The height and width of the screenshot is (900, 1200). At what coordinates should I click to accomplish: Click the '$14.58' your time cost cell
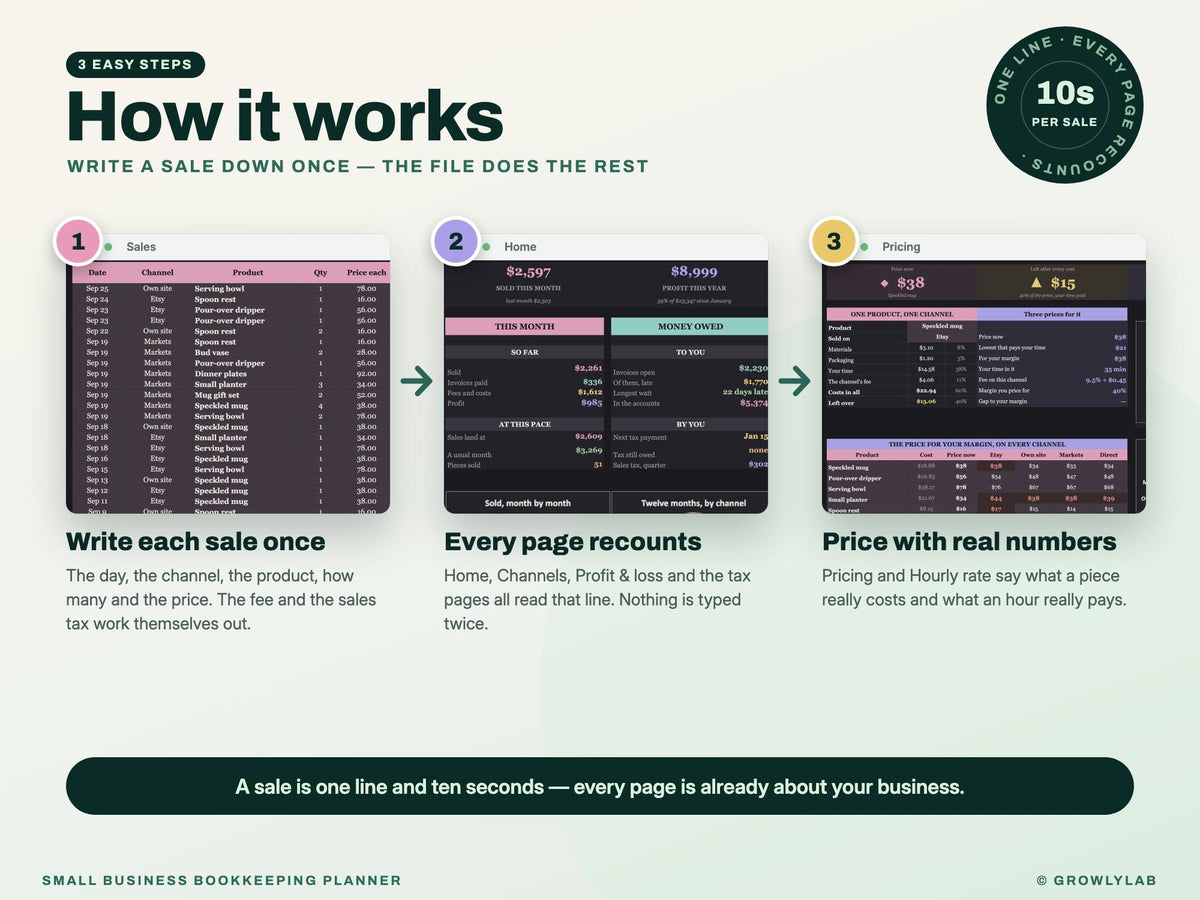point(925,370)
